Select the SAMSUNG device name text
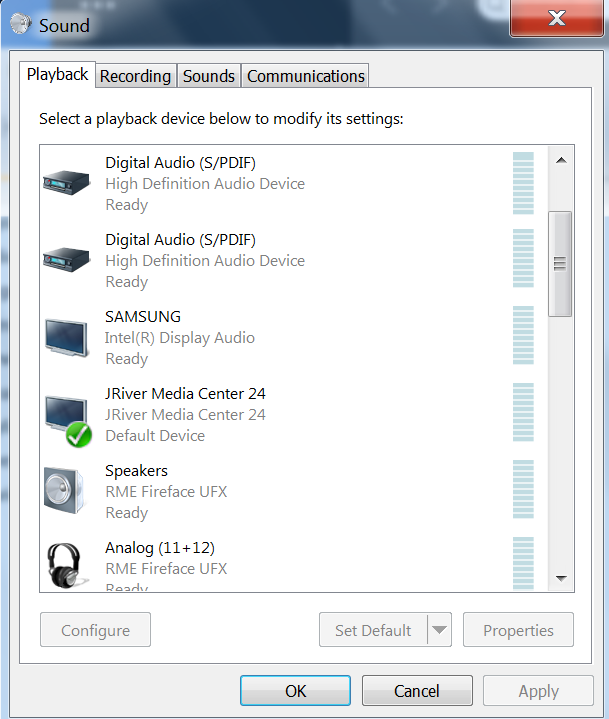Viewport: 609px width, 719px height. [x=143, y=316]
